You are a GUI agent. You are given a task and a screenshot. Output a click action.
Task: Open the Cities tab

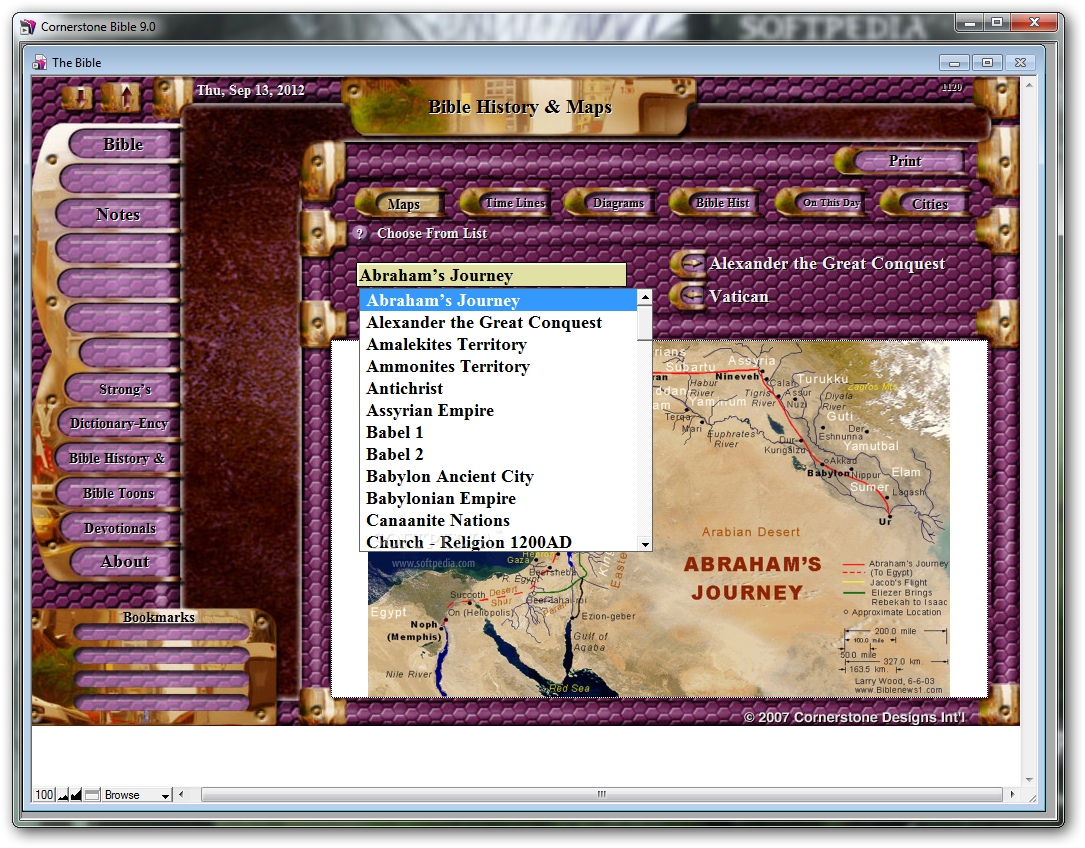[926, 204]
